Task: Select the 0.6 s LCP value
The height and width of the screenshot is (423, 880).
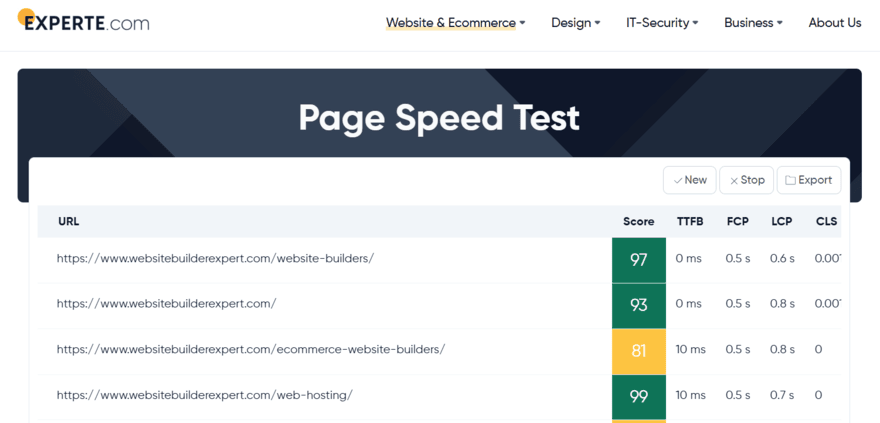Action: pos(782,259)
